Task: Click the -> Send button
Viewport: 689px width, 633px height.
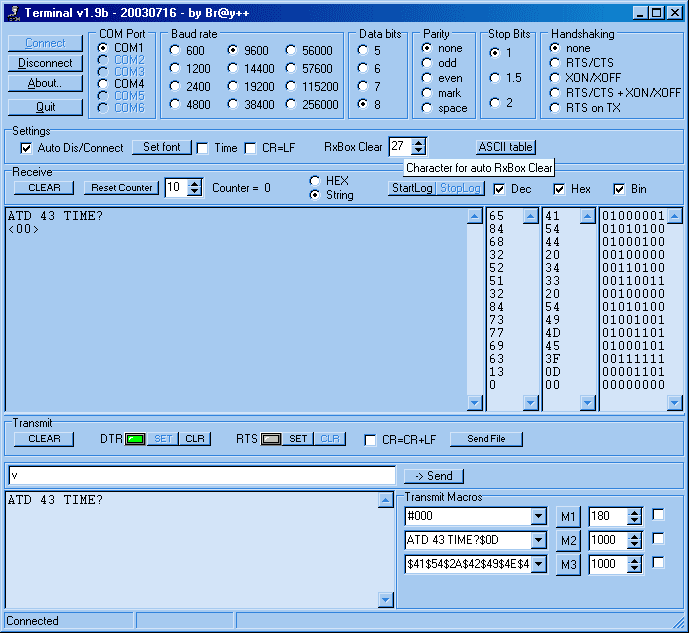Action: [434, 476]
